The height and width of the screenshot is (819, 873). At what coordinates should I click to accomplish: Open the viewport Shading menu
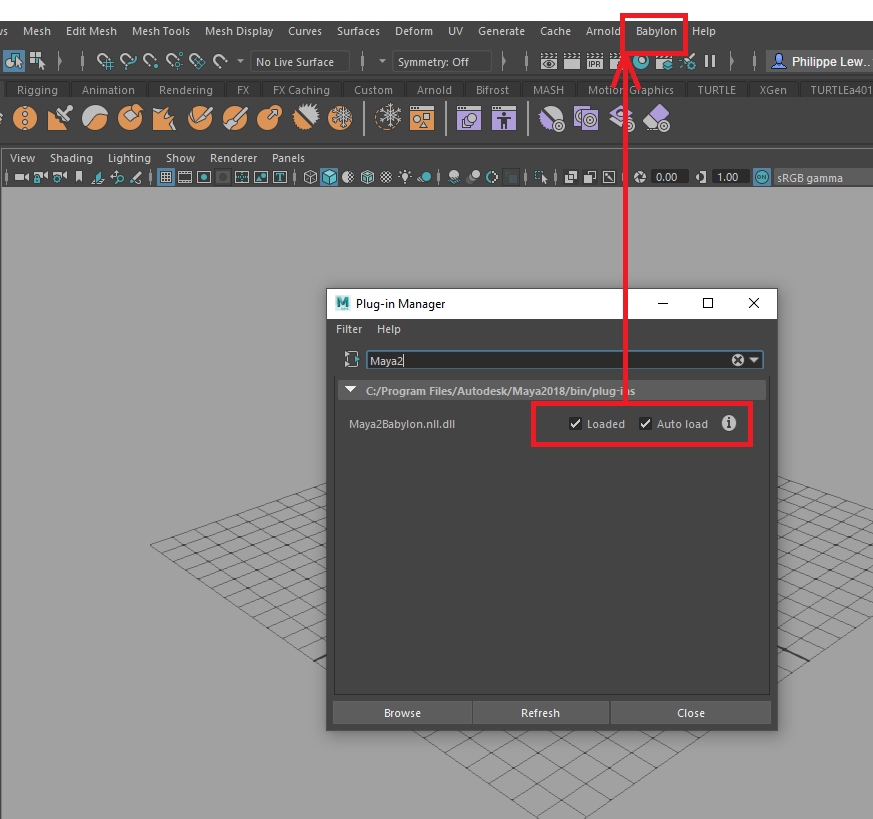(71, 158)
